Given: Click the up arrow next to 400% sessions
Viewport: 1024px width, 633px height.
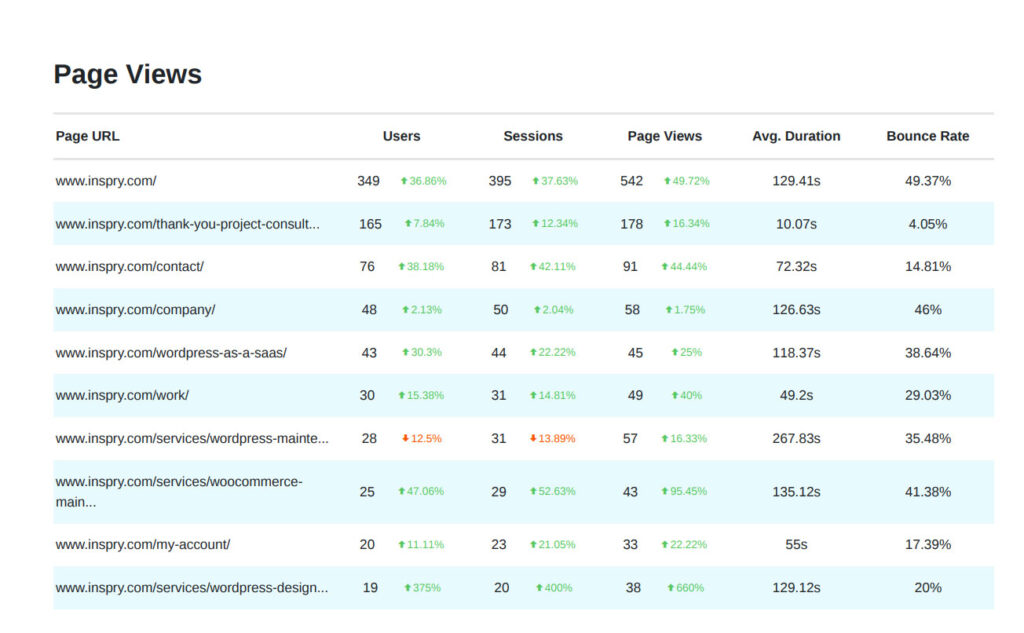Looking at the screenshot, I should [539, 588].
